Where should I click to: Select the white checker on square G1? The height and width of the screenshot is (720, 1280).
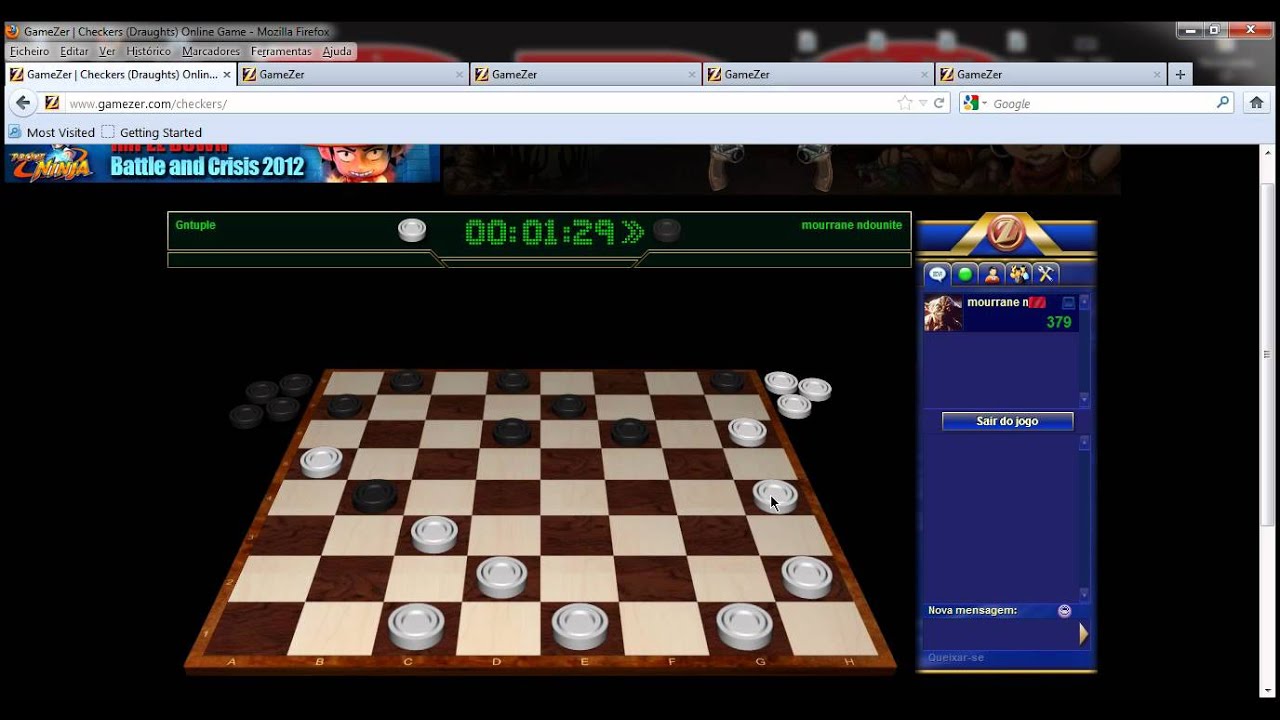coord(744,625)
